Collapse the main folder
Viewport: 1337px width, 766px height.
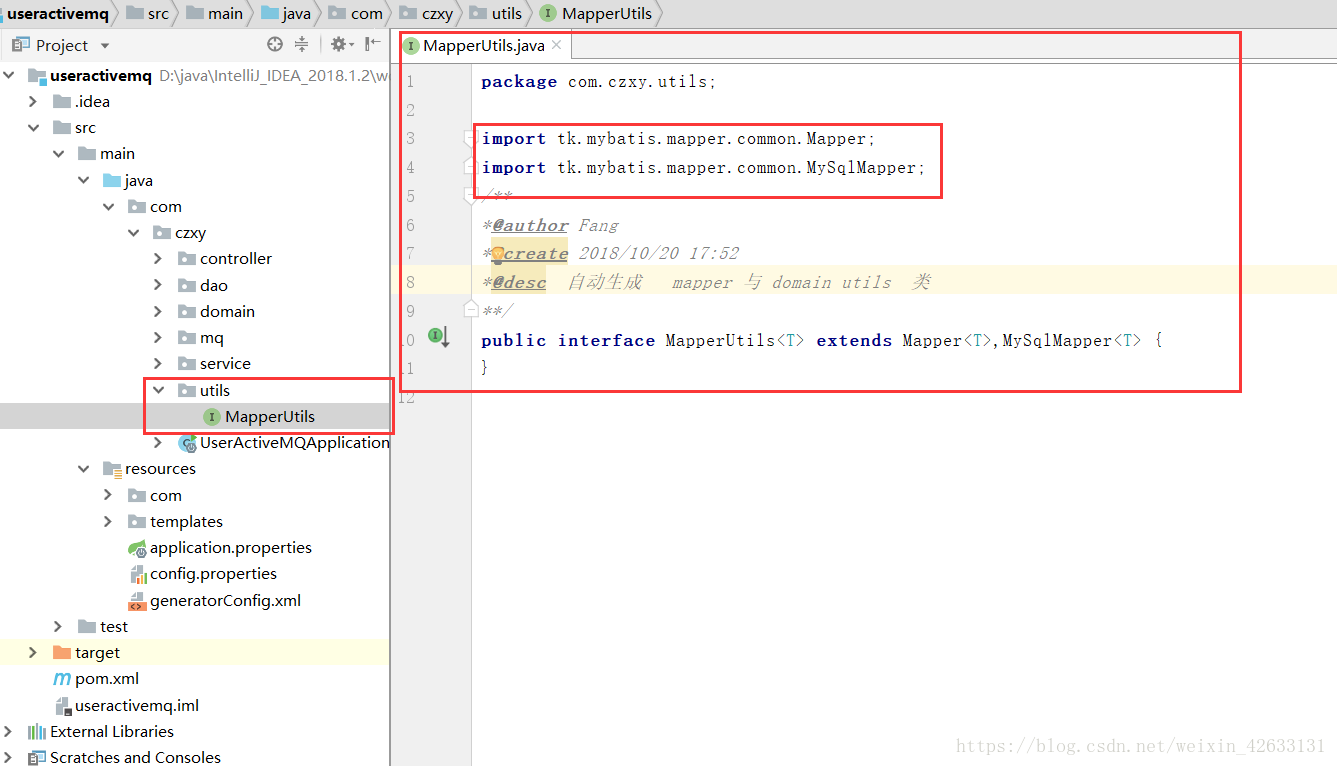coord(58,153)
